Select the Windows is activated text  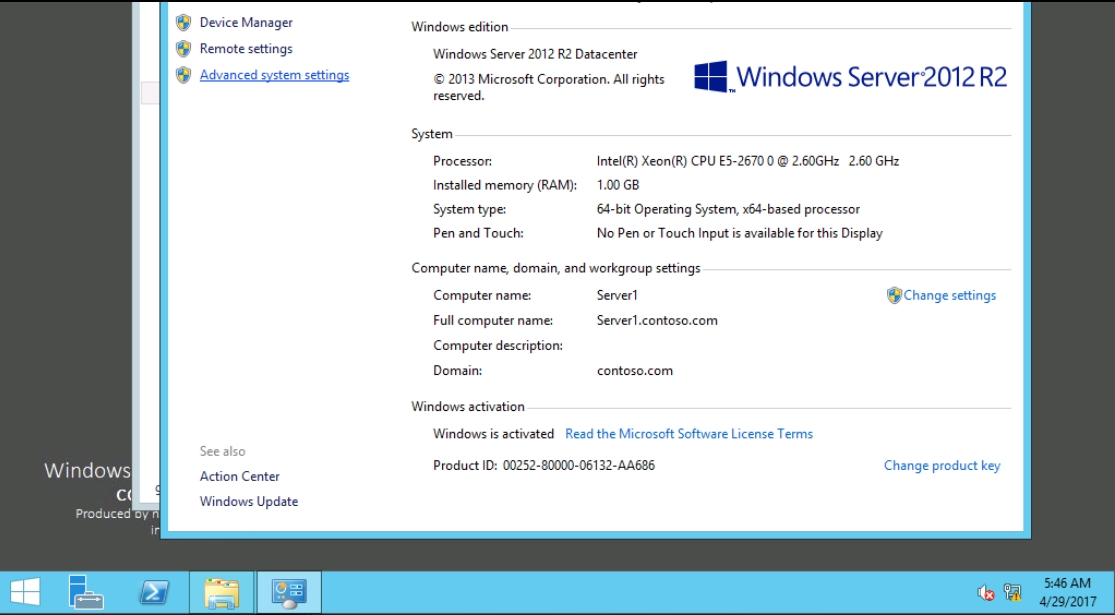click(494, 434)
